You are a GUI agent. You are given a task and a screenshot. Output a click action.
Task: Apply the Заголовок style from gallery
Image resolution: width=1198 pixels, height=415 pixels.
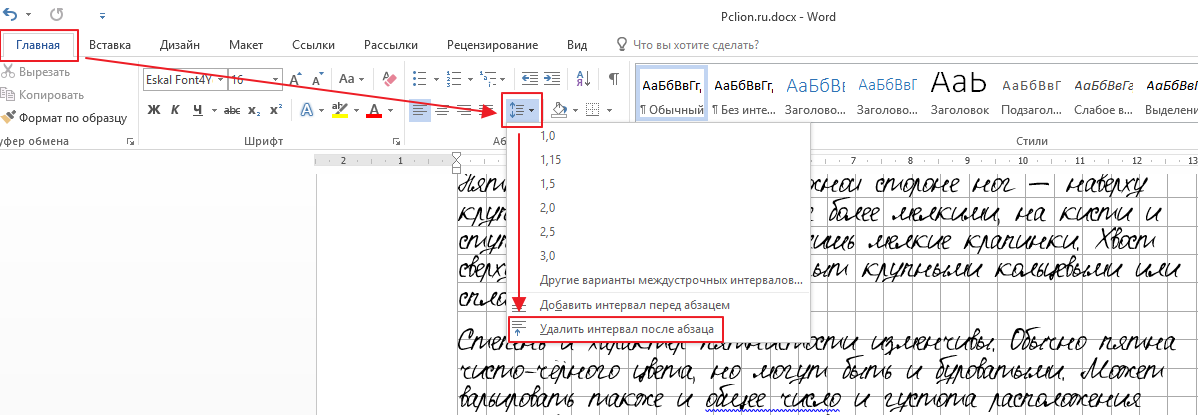[x=959, y=91]
